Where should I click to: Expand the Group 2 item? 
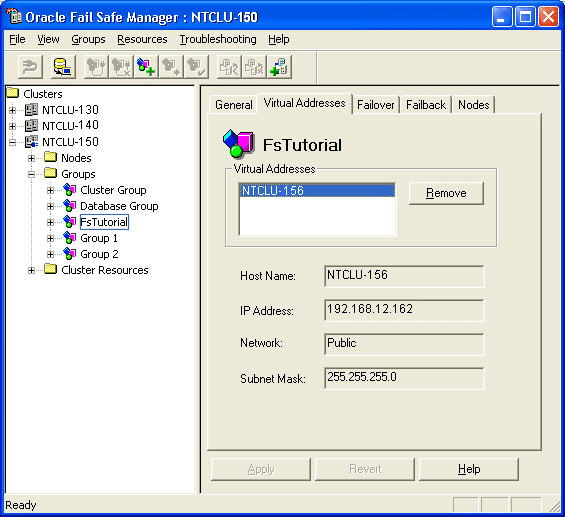(x=50, y=254)
